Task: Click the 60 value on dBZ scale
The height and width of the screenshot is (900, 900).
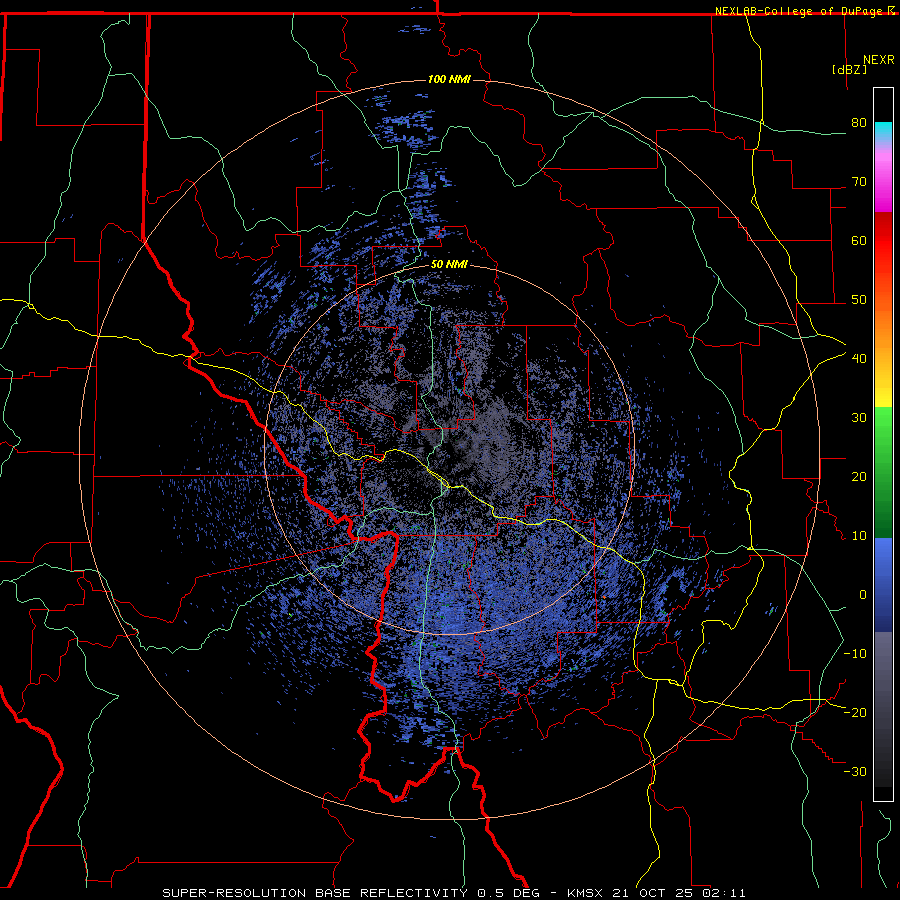Action: [859, 240]
